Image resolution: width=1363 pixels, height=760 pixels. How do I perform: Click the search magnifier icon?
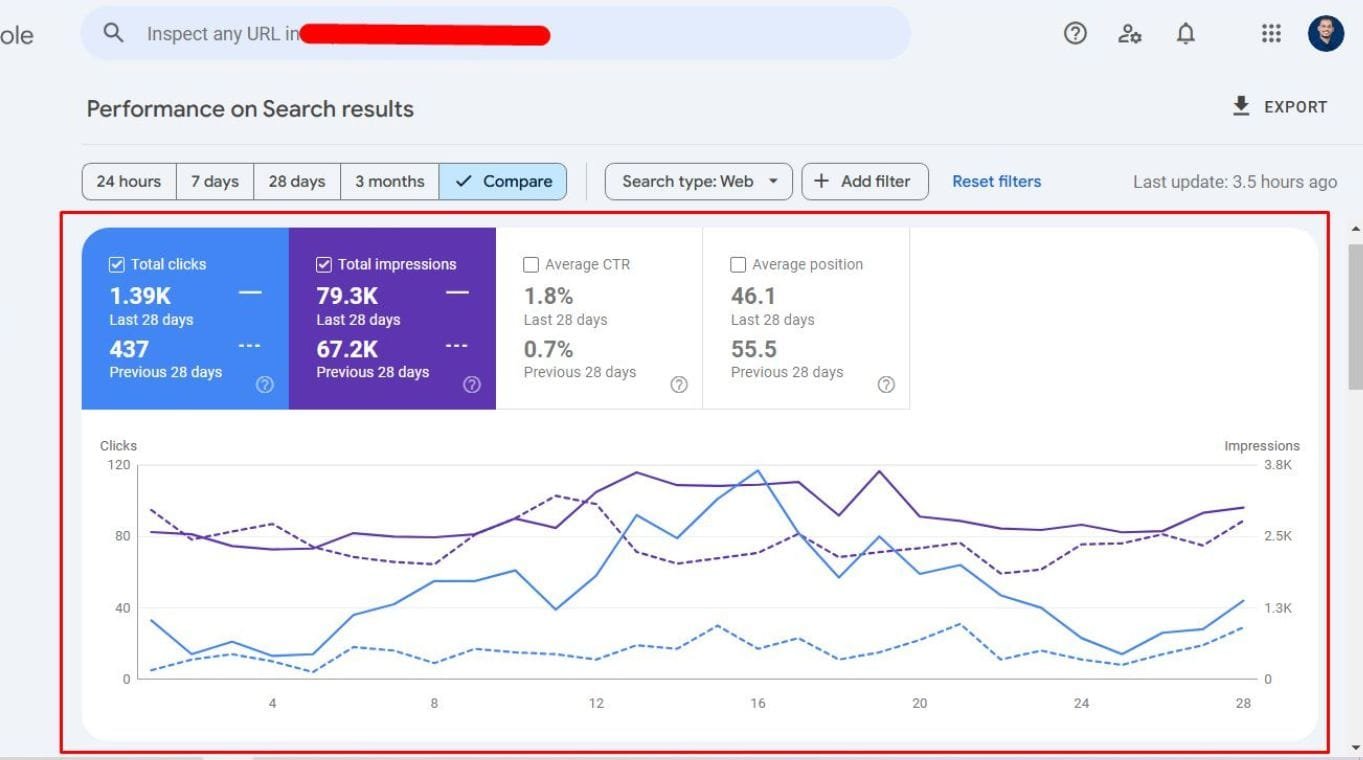point(113,32)
